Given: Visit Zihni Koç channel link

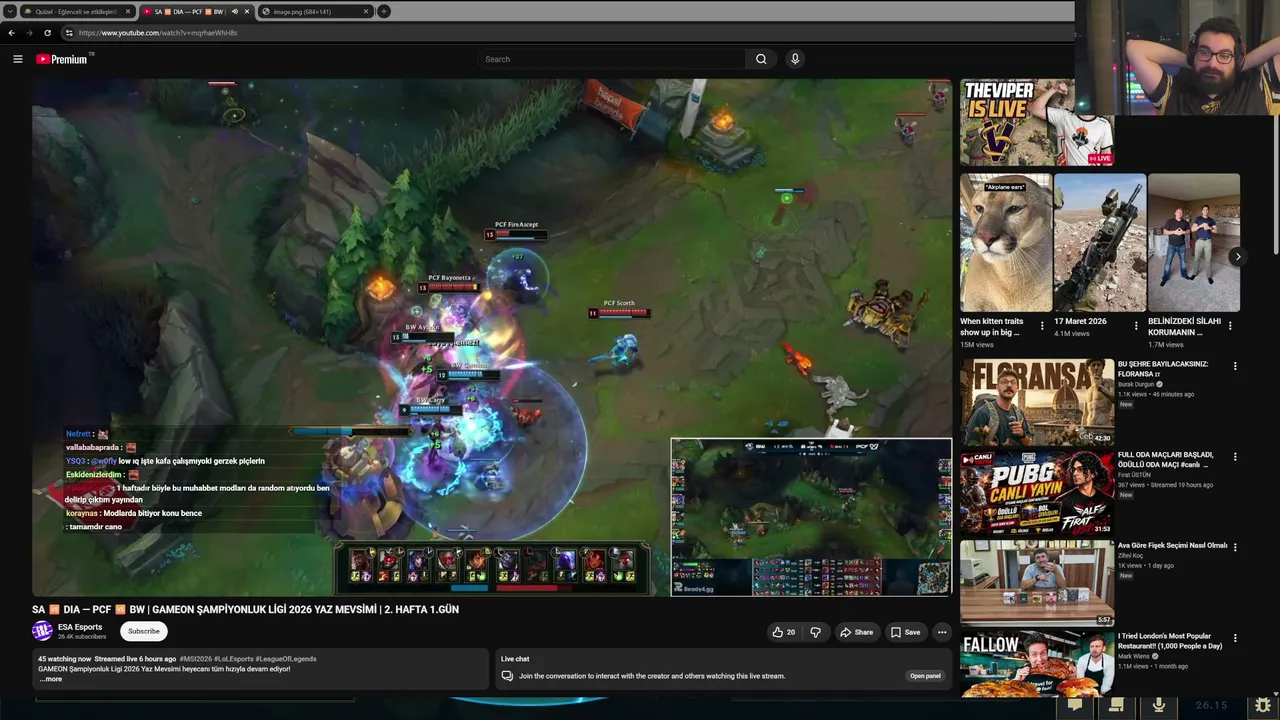Looking at the screenshot, I should point(1130,555).
